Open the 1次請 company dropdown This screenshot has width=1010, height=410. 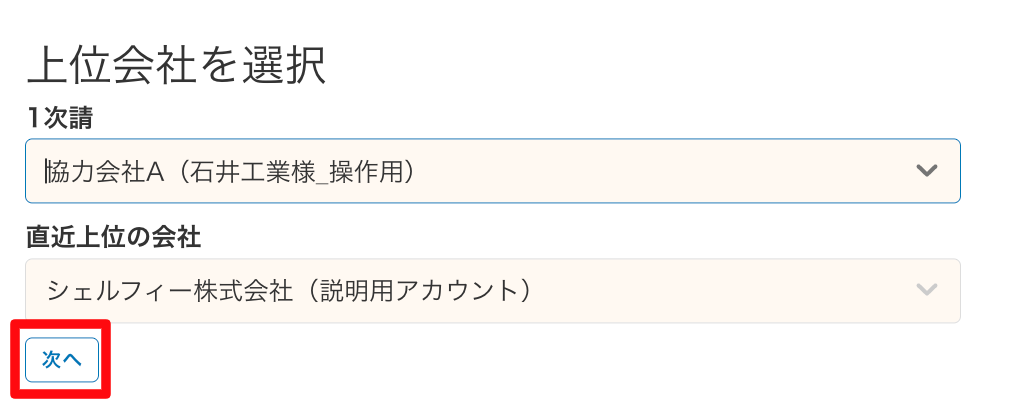click(492, 171)
